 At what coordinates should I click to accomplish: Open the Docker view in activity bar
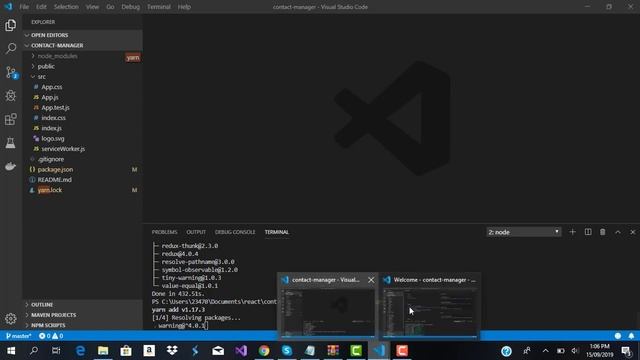11,166
